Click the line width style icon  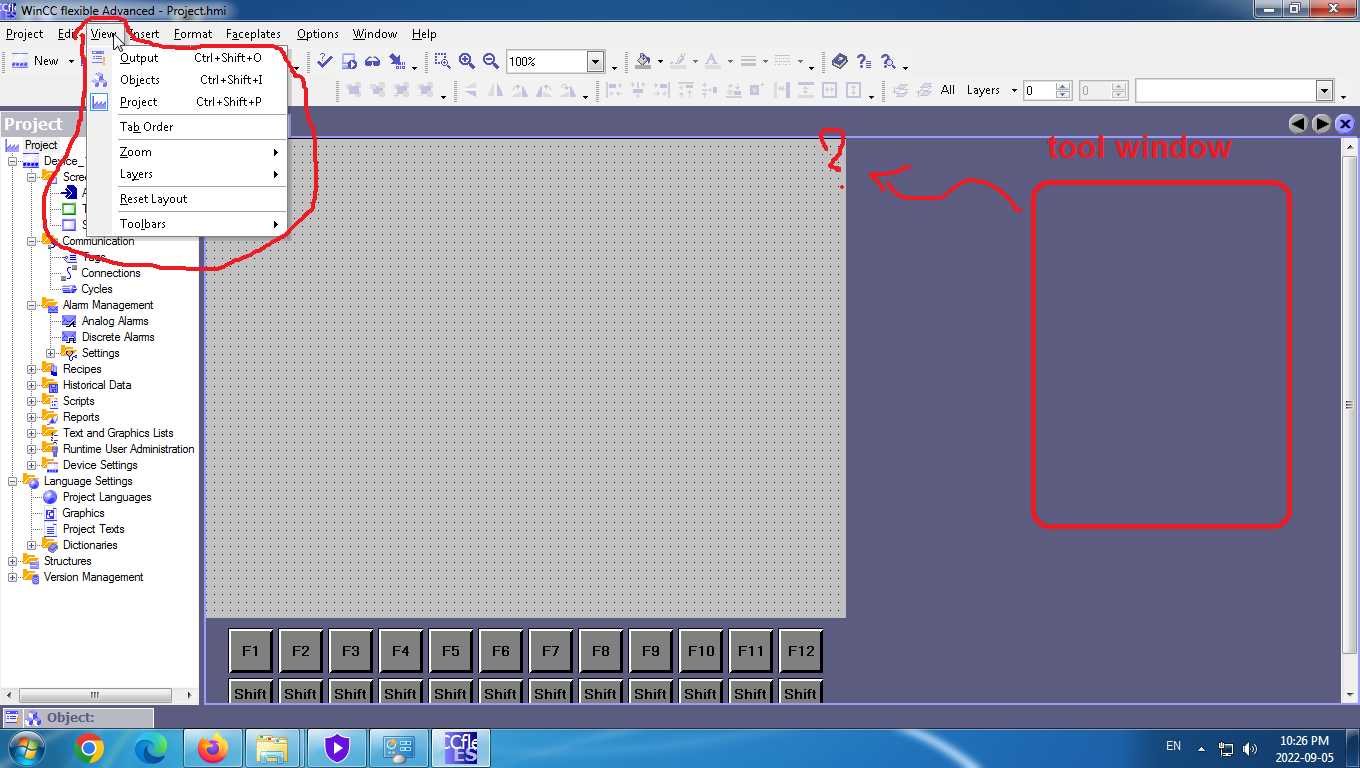[747, 61]
